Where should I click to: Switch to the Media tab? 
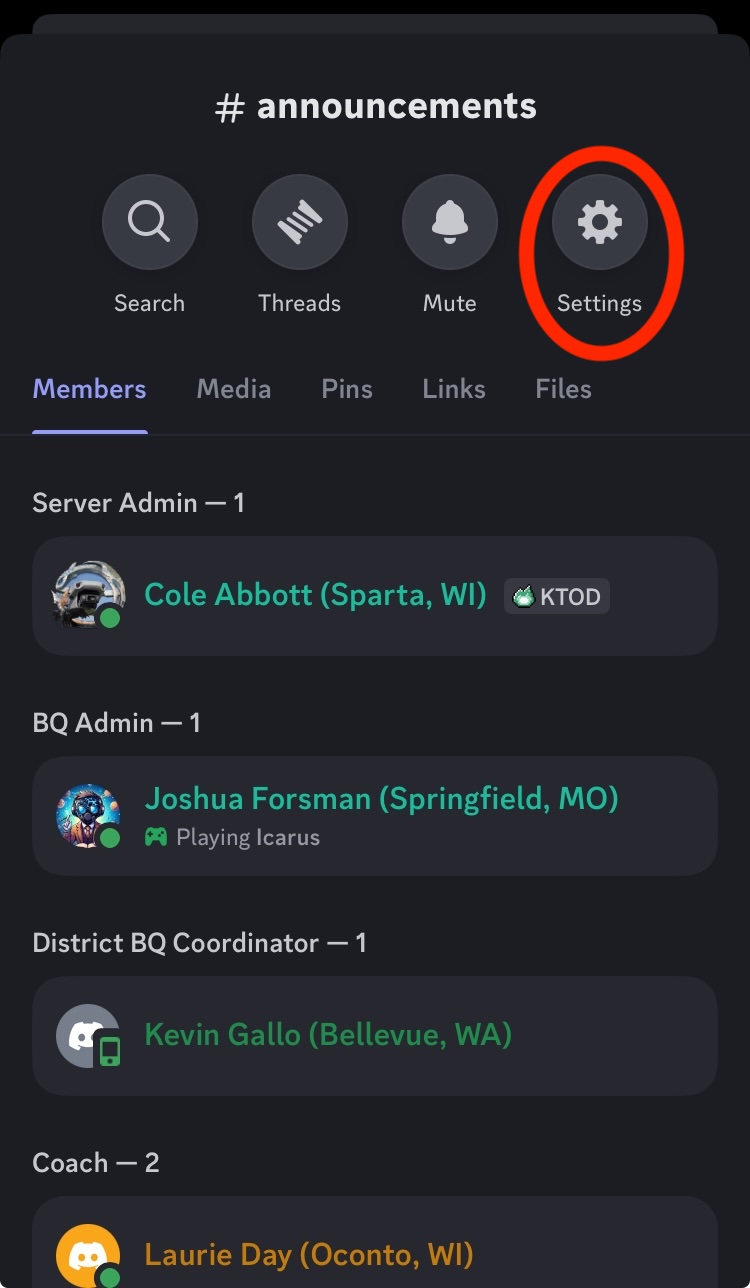[233, 389]
